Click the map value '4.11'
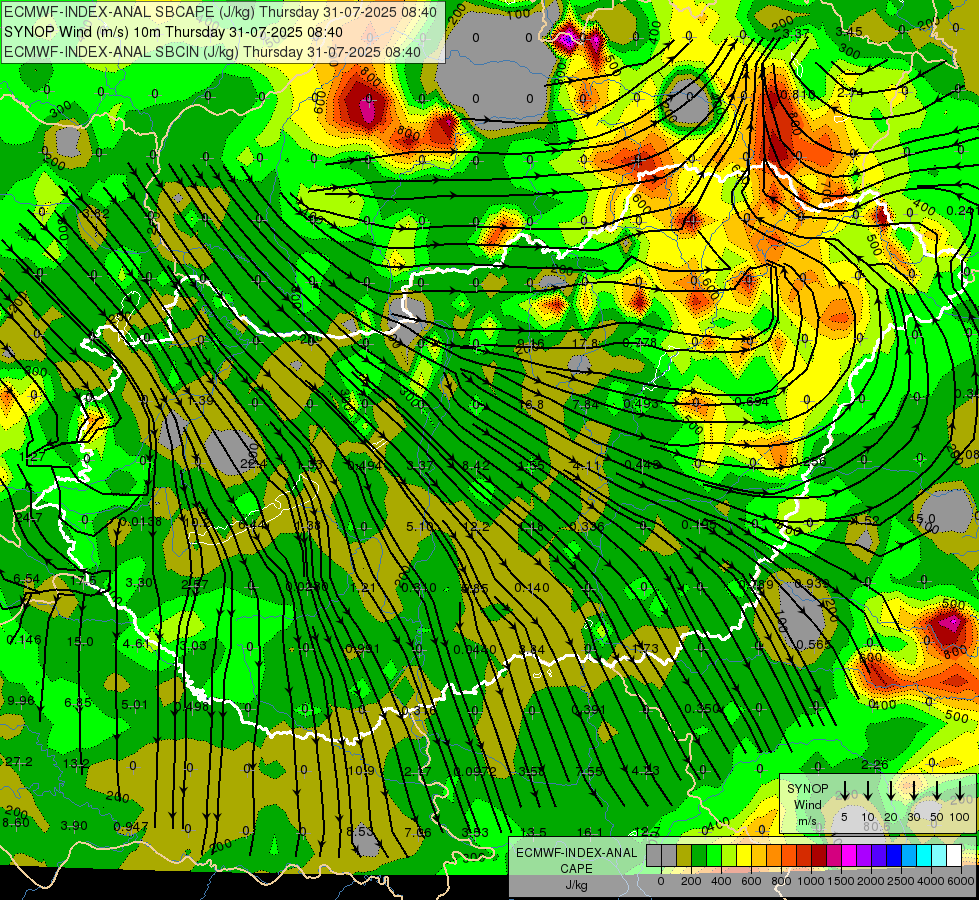This screenshot has height=900, width=979. click(586, 465)
